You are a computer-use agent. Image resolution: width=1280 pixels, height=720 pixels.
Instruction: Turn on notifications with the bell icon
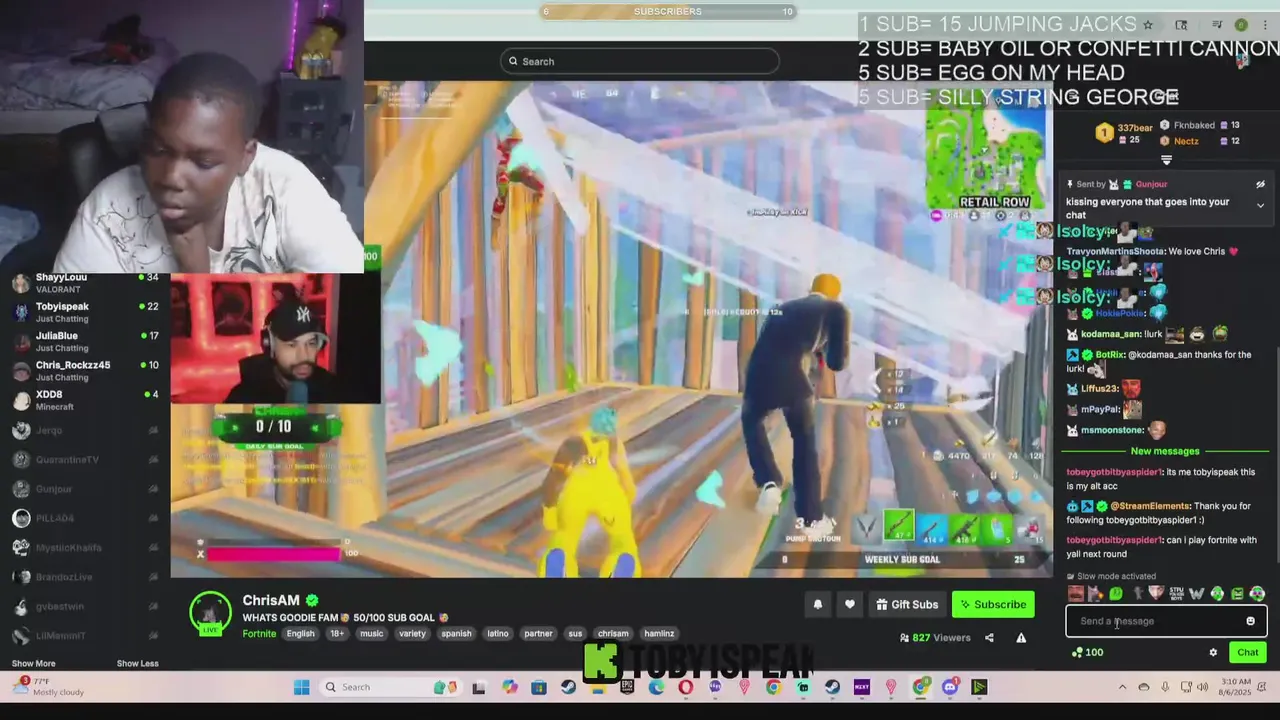817,604
